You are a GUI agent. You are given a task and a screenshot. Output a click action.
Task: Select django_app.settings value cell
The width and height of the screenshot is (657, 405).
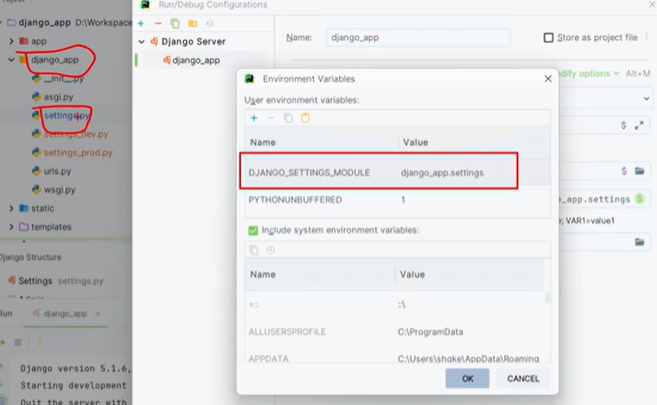pos(442,173)
